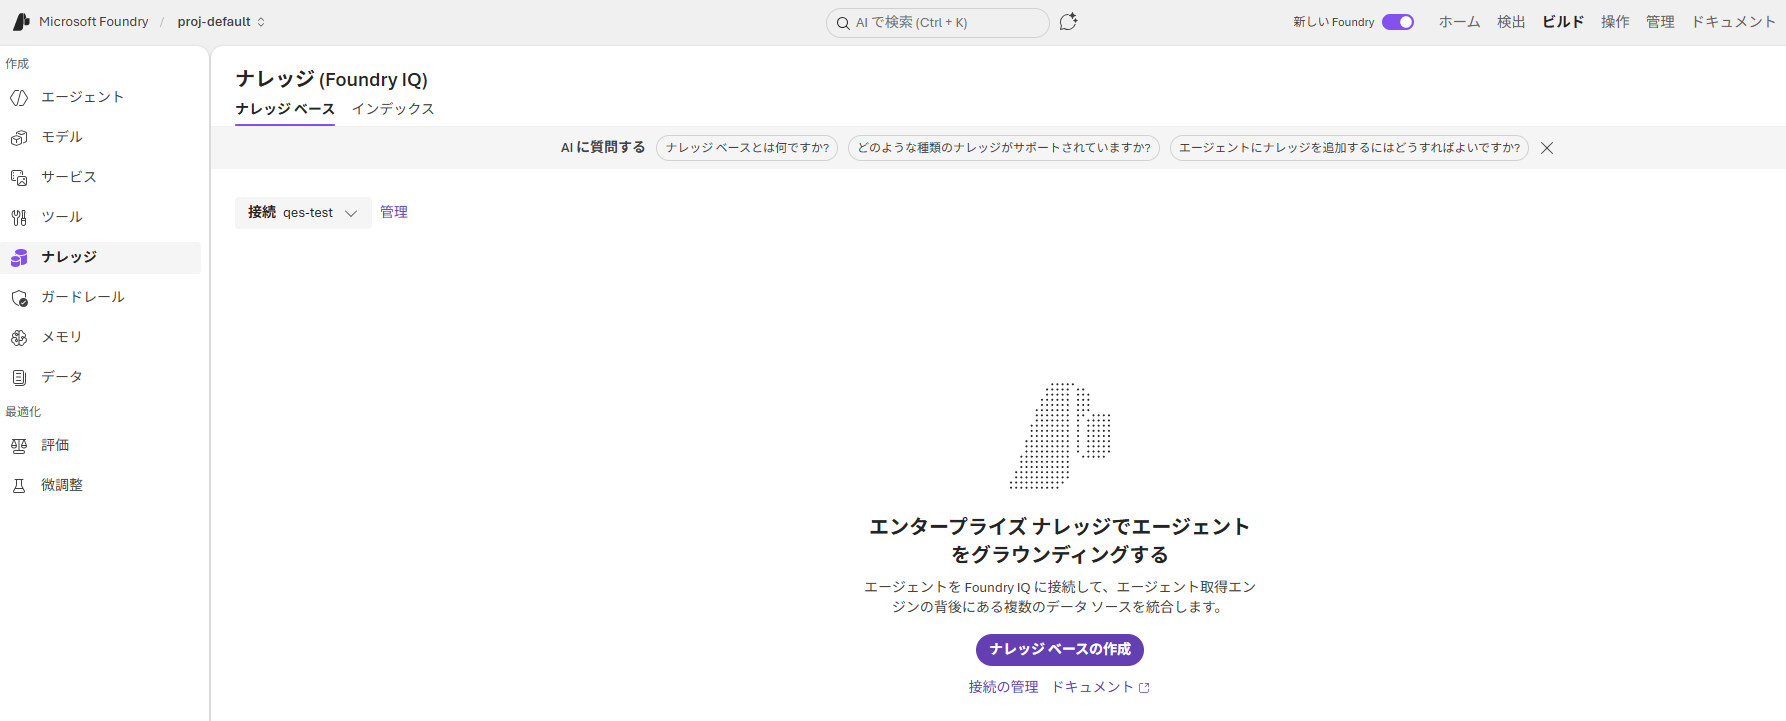The width and height of the screenshot is (1786, 721).
Task: Click the 微調整 flask icon
Action: point(19,486)
